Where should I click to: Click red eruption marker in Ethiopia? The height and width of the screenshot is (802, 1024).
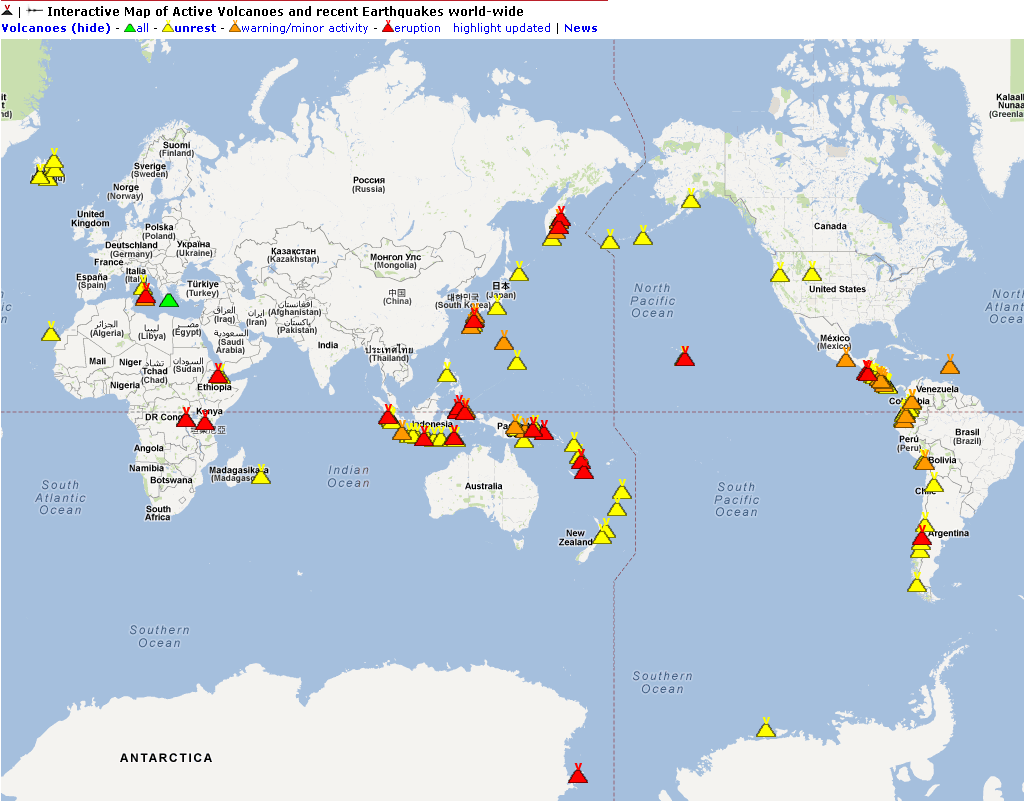tap(218, 374)
